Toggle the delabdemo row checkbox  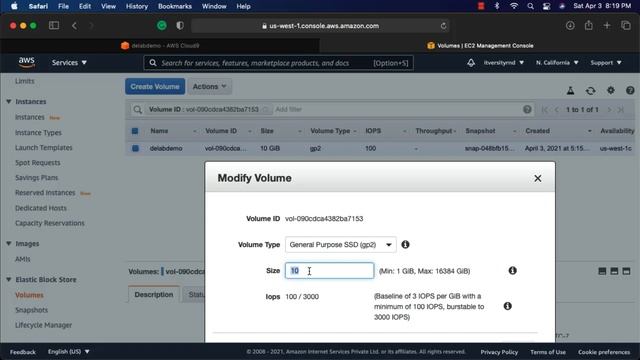pos(135,148)
